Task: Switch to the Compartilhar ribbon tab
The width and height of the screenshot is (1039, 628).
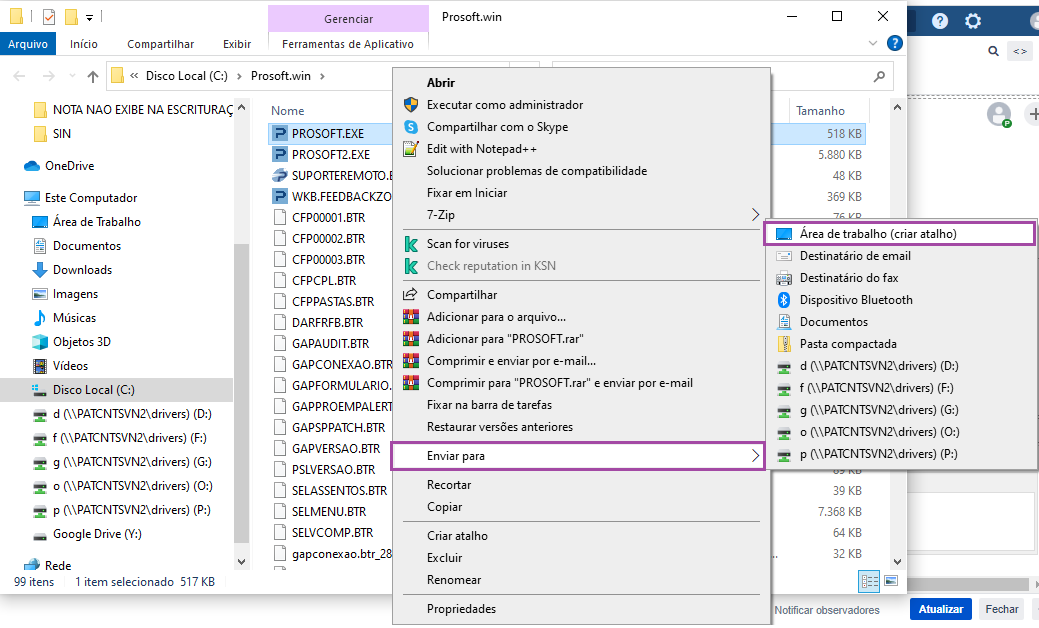Action: pyautogui.click(x=160, y=44)
